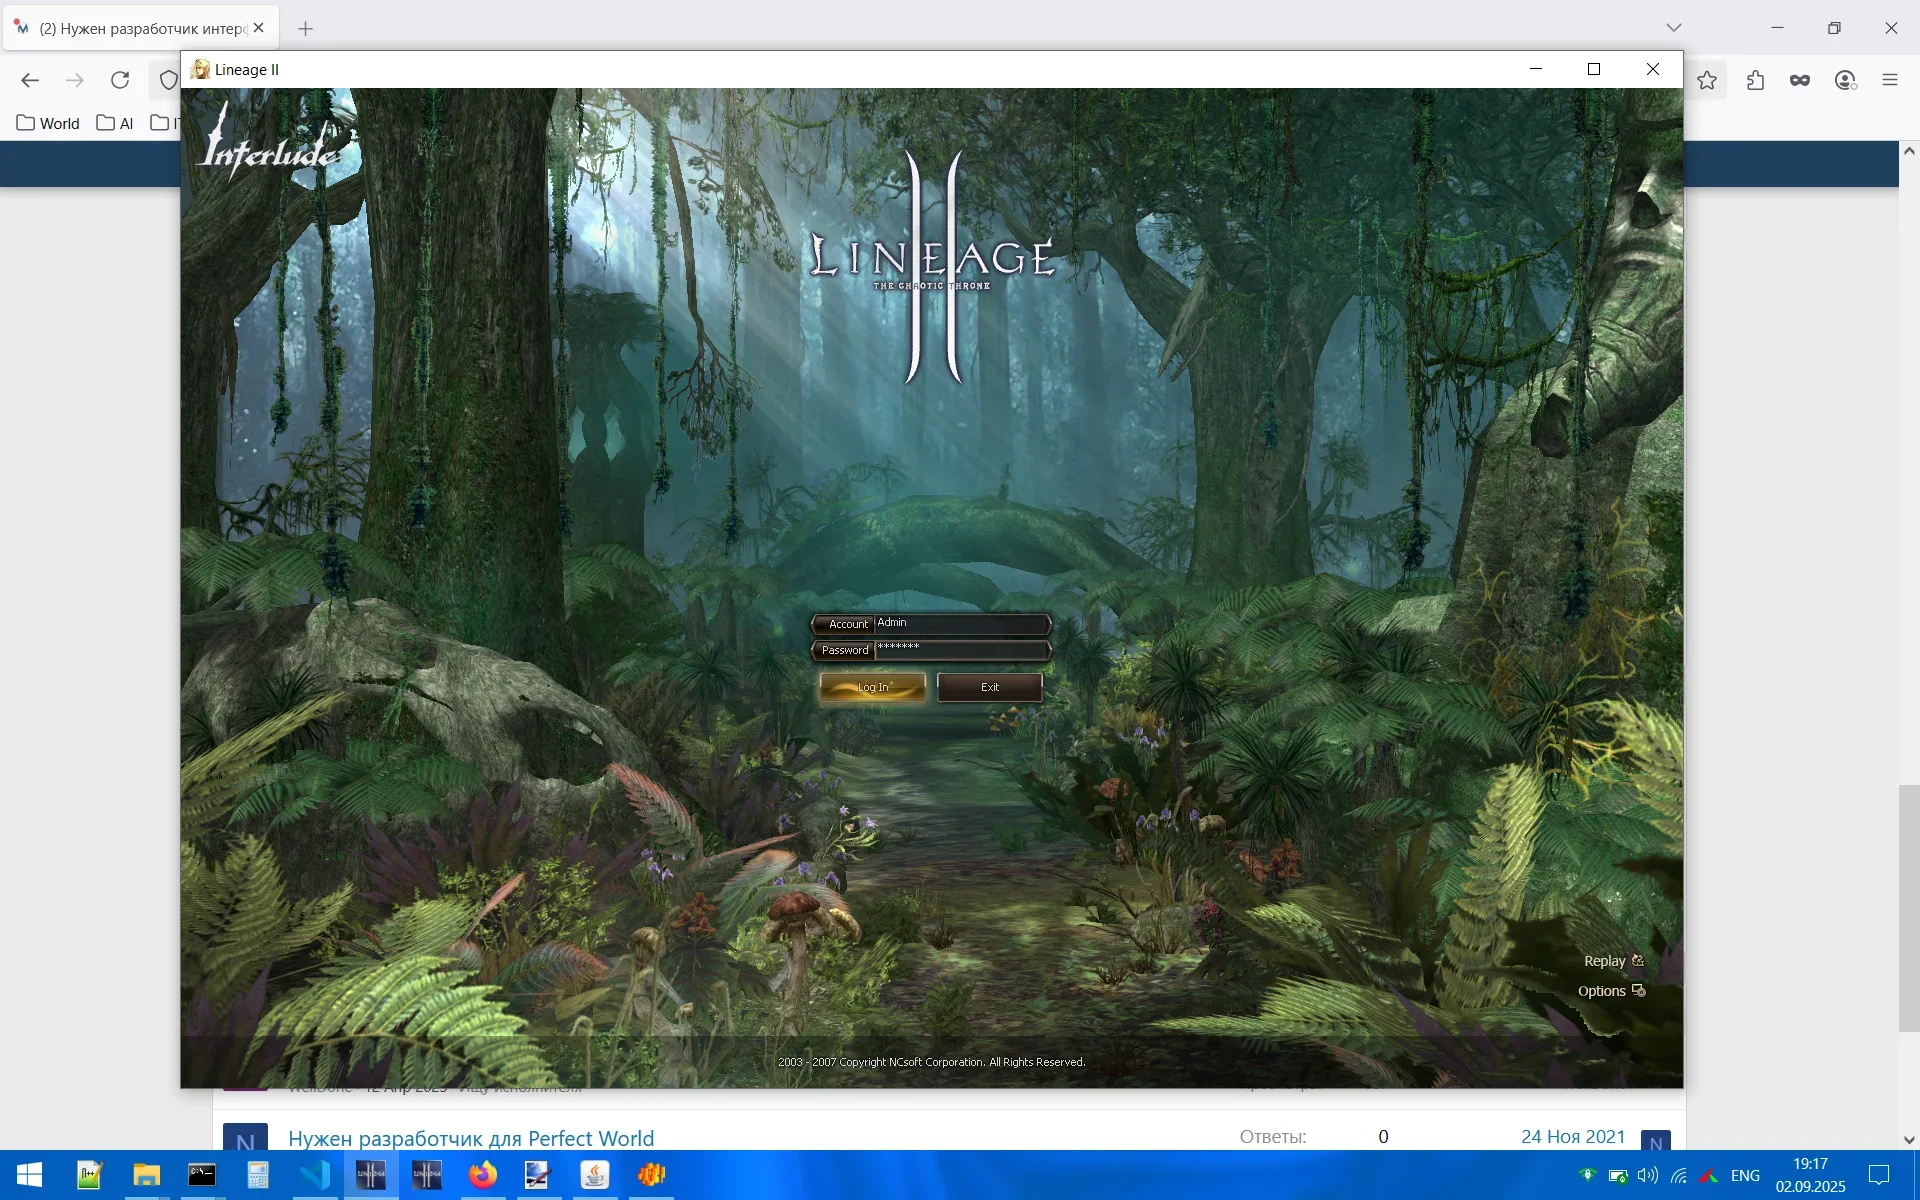The height and width of the screenshot is (1200, 1920).
Task: Click the battery status tray icon
Action: [1617, 1175]
